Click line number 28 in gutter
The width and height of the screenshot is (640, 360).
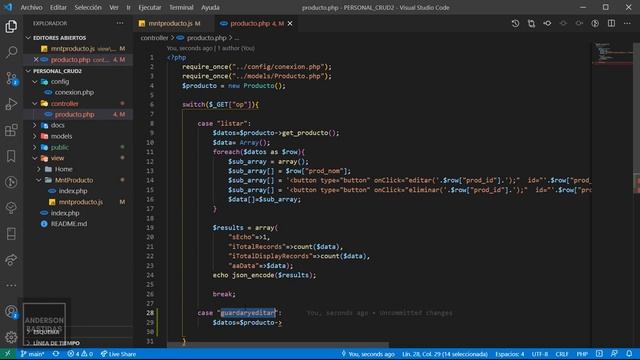point(151,313)
